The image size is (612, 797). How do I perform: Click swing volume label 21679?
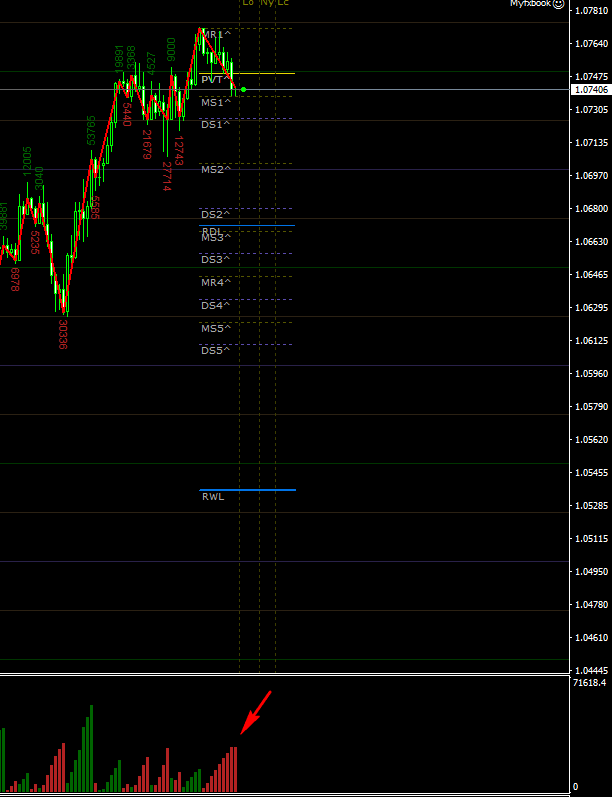(x=147, y=144)
